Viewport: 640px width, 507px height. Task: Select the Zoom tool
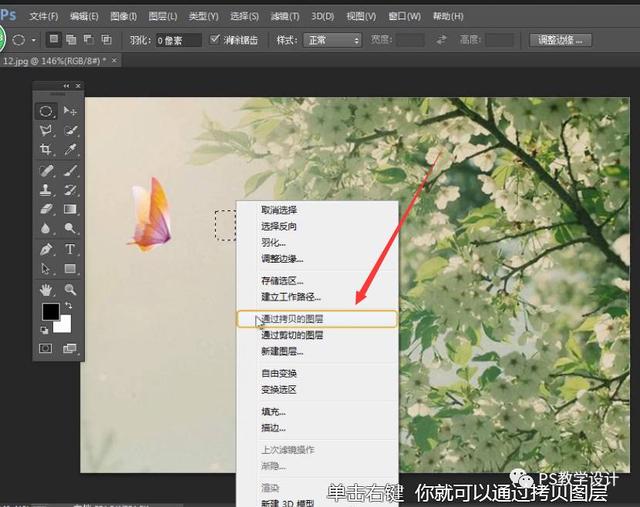tap(70, 290)
